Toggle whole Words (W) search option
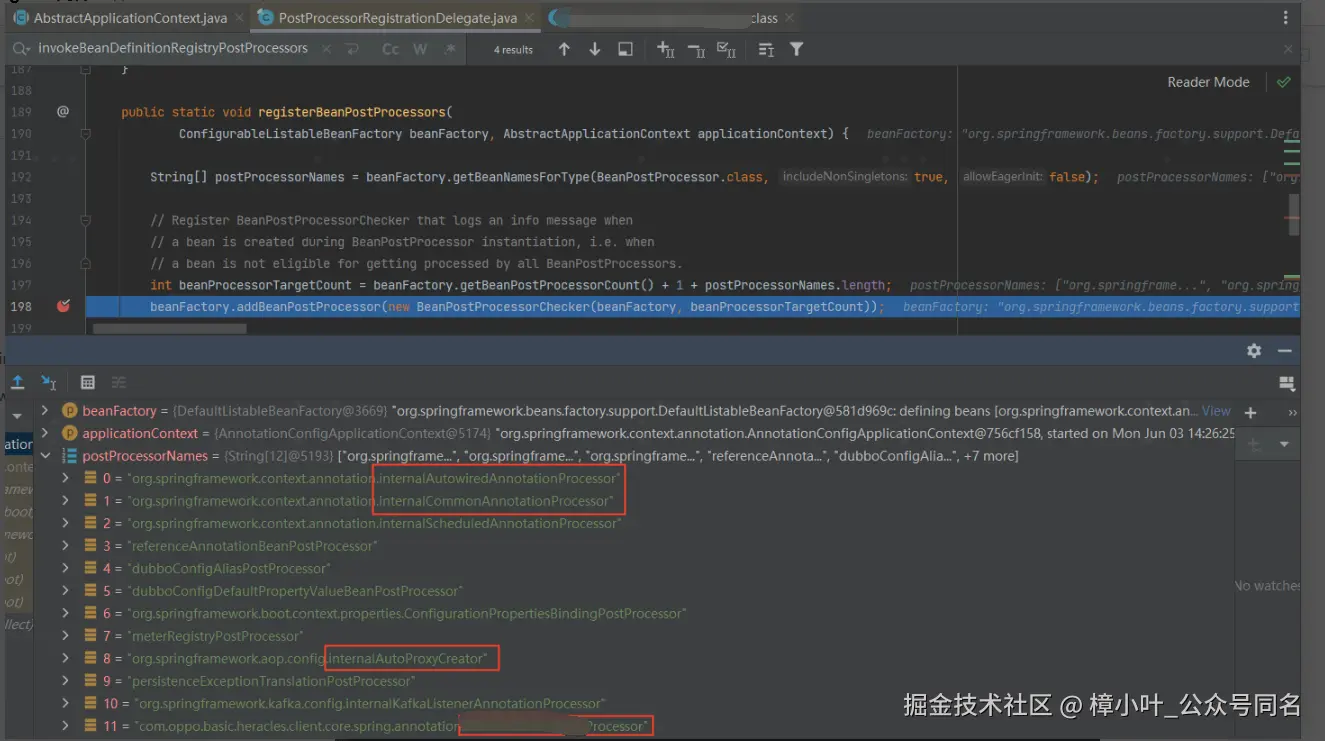This screenshot has height=741, width=1325. point(420,49)
